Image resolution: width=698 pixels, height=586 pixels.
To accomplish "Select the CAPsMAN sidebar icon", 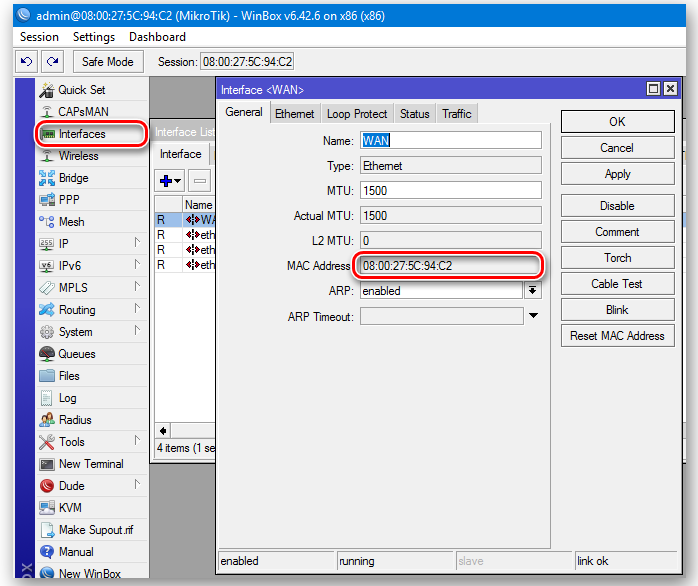I will coord(47,112).
